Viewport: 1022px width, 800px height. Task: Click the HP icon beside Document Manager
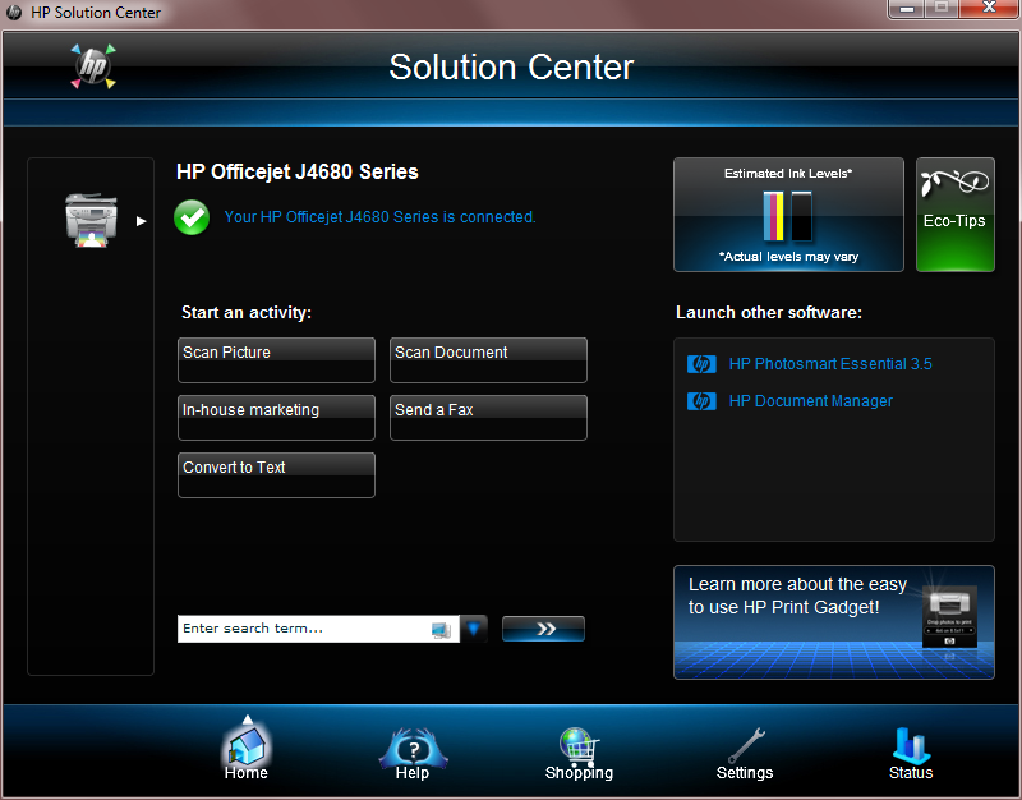pos(701,400)
